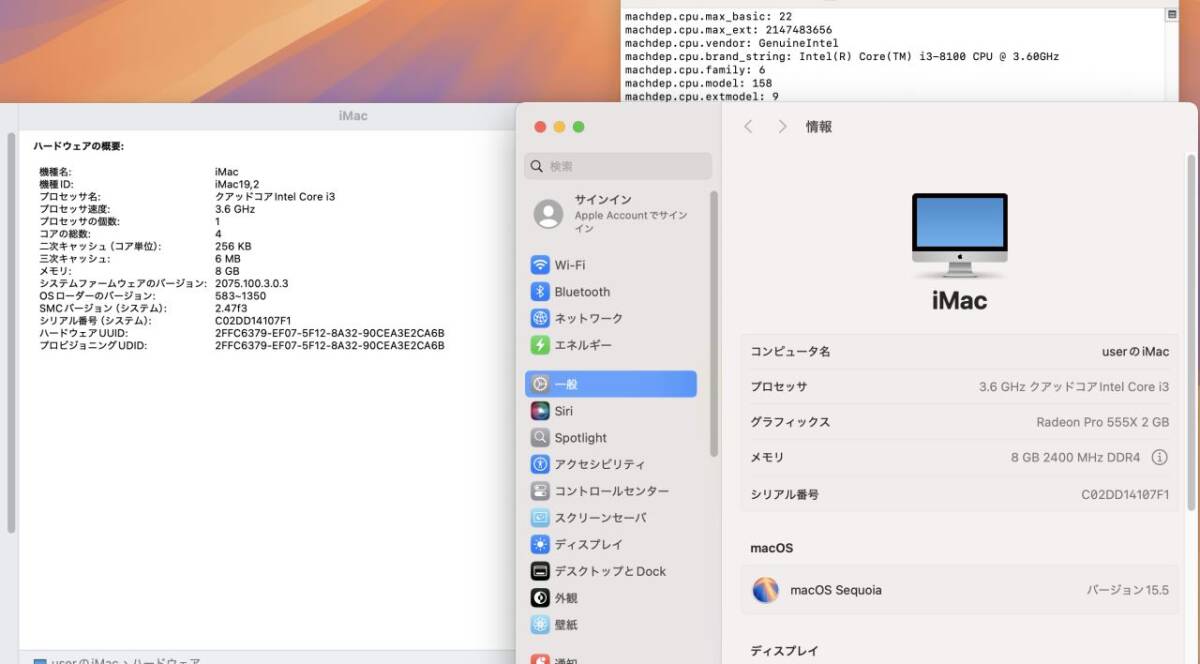Select the アクセシビリティ icon
This screenshot has width=1200, height=664.
click(x=540, y=464)
